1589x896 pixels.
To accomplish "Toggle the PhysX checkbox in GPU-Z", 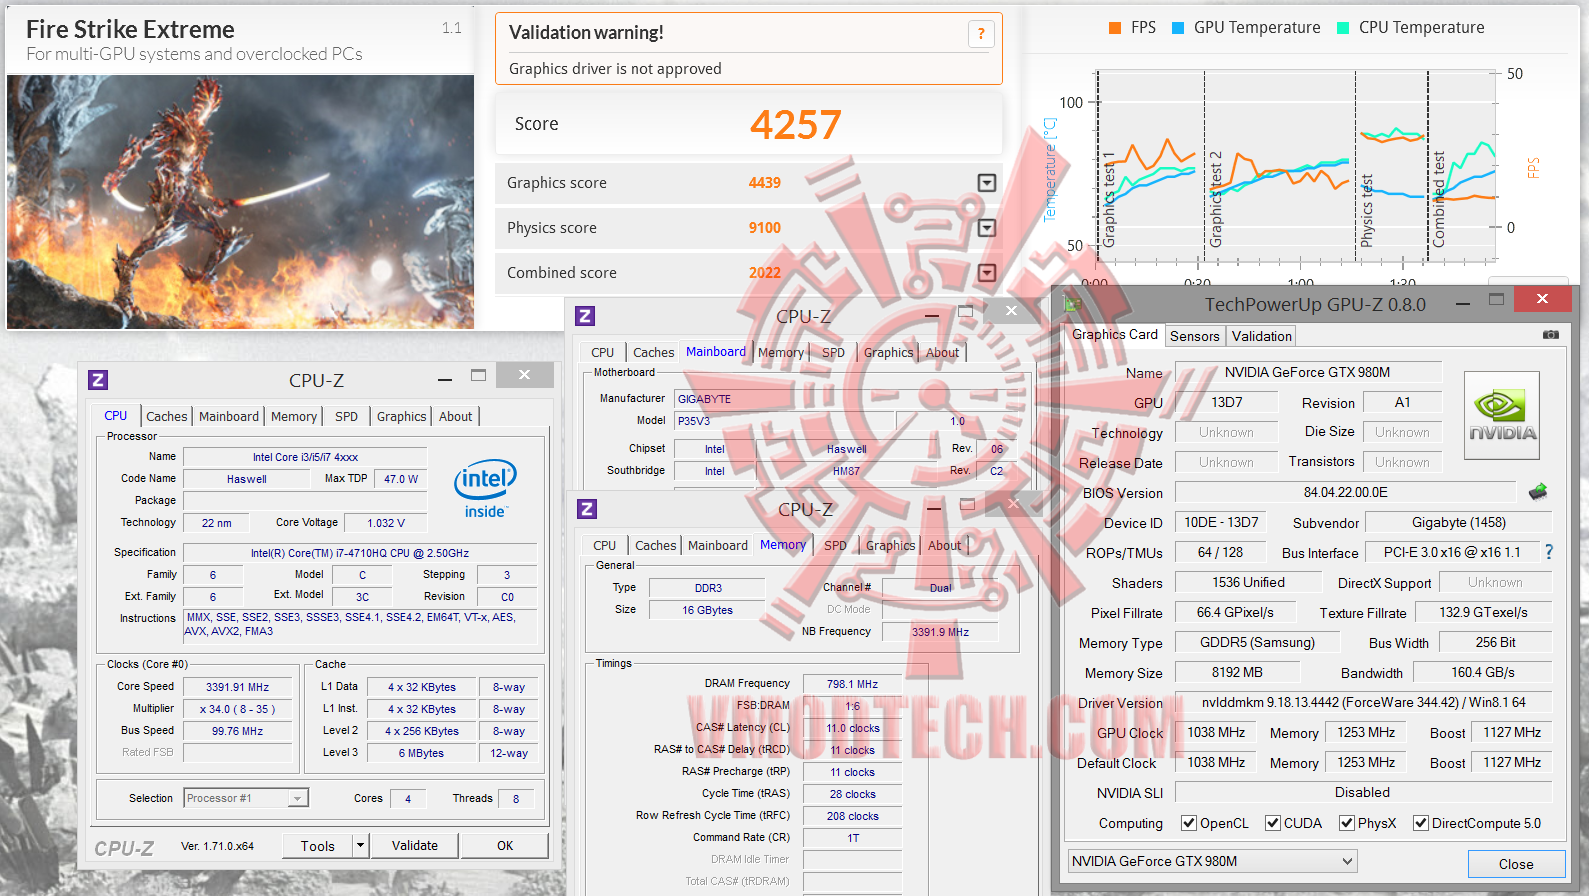I will pyautogui.click(x=1347, y=823).
